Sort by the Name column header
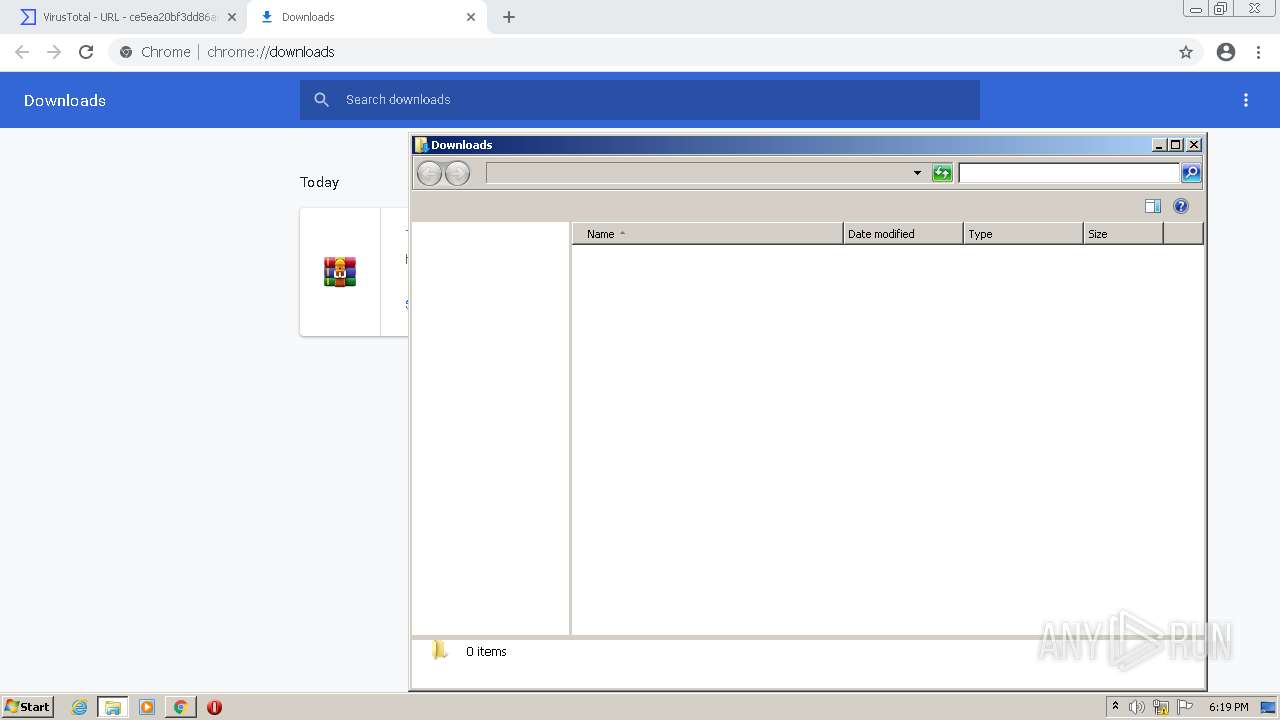This screenshot has height=720, width=1280. pos(708,233)
